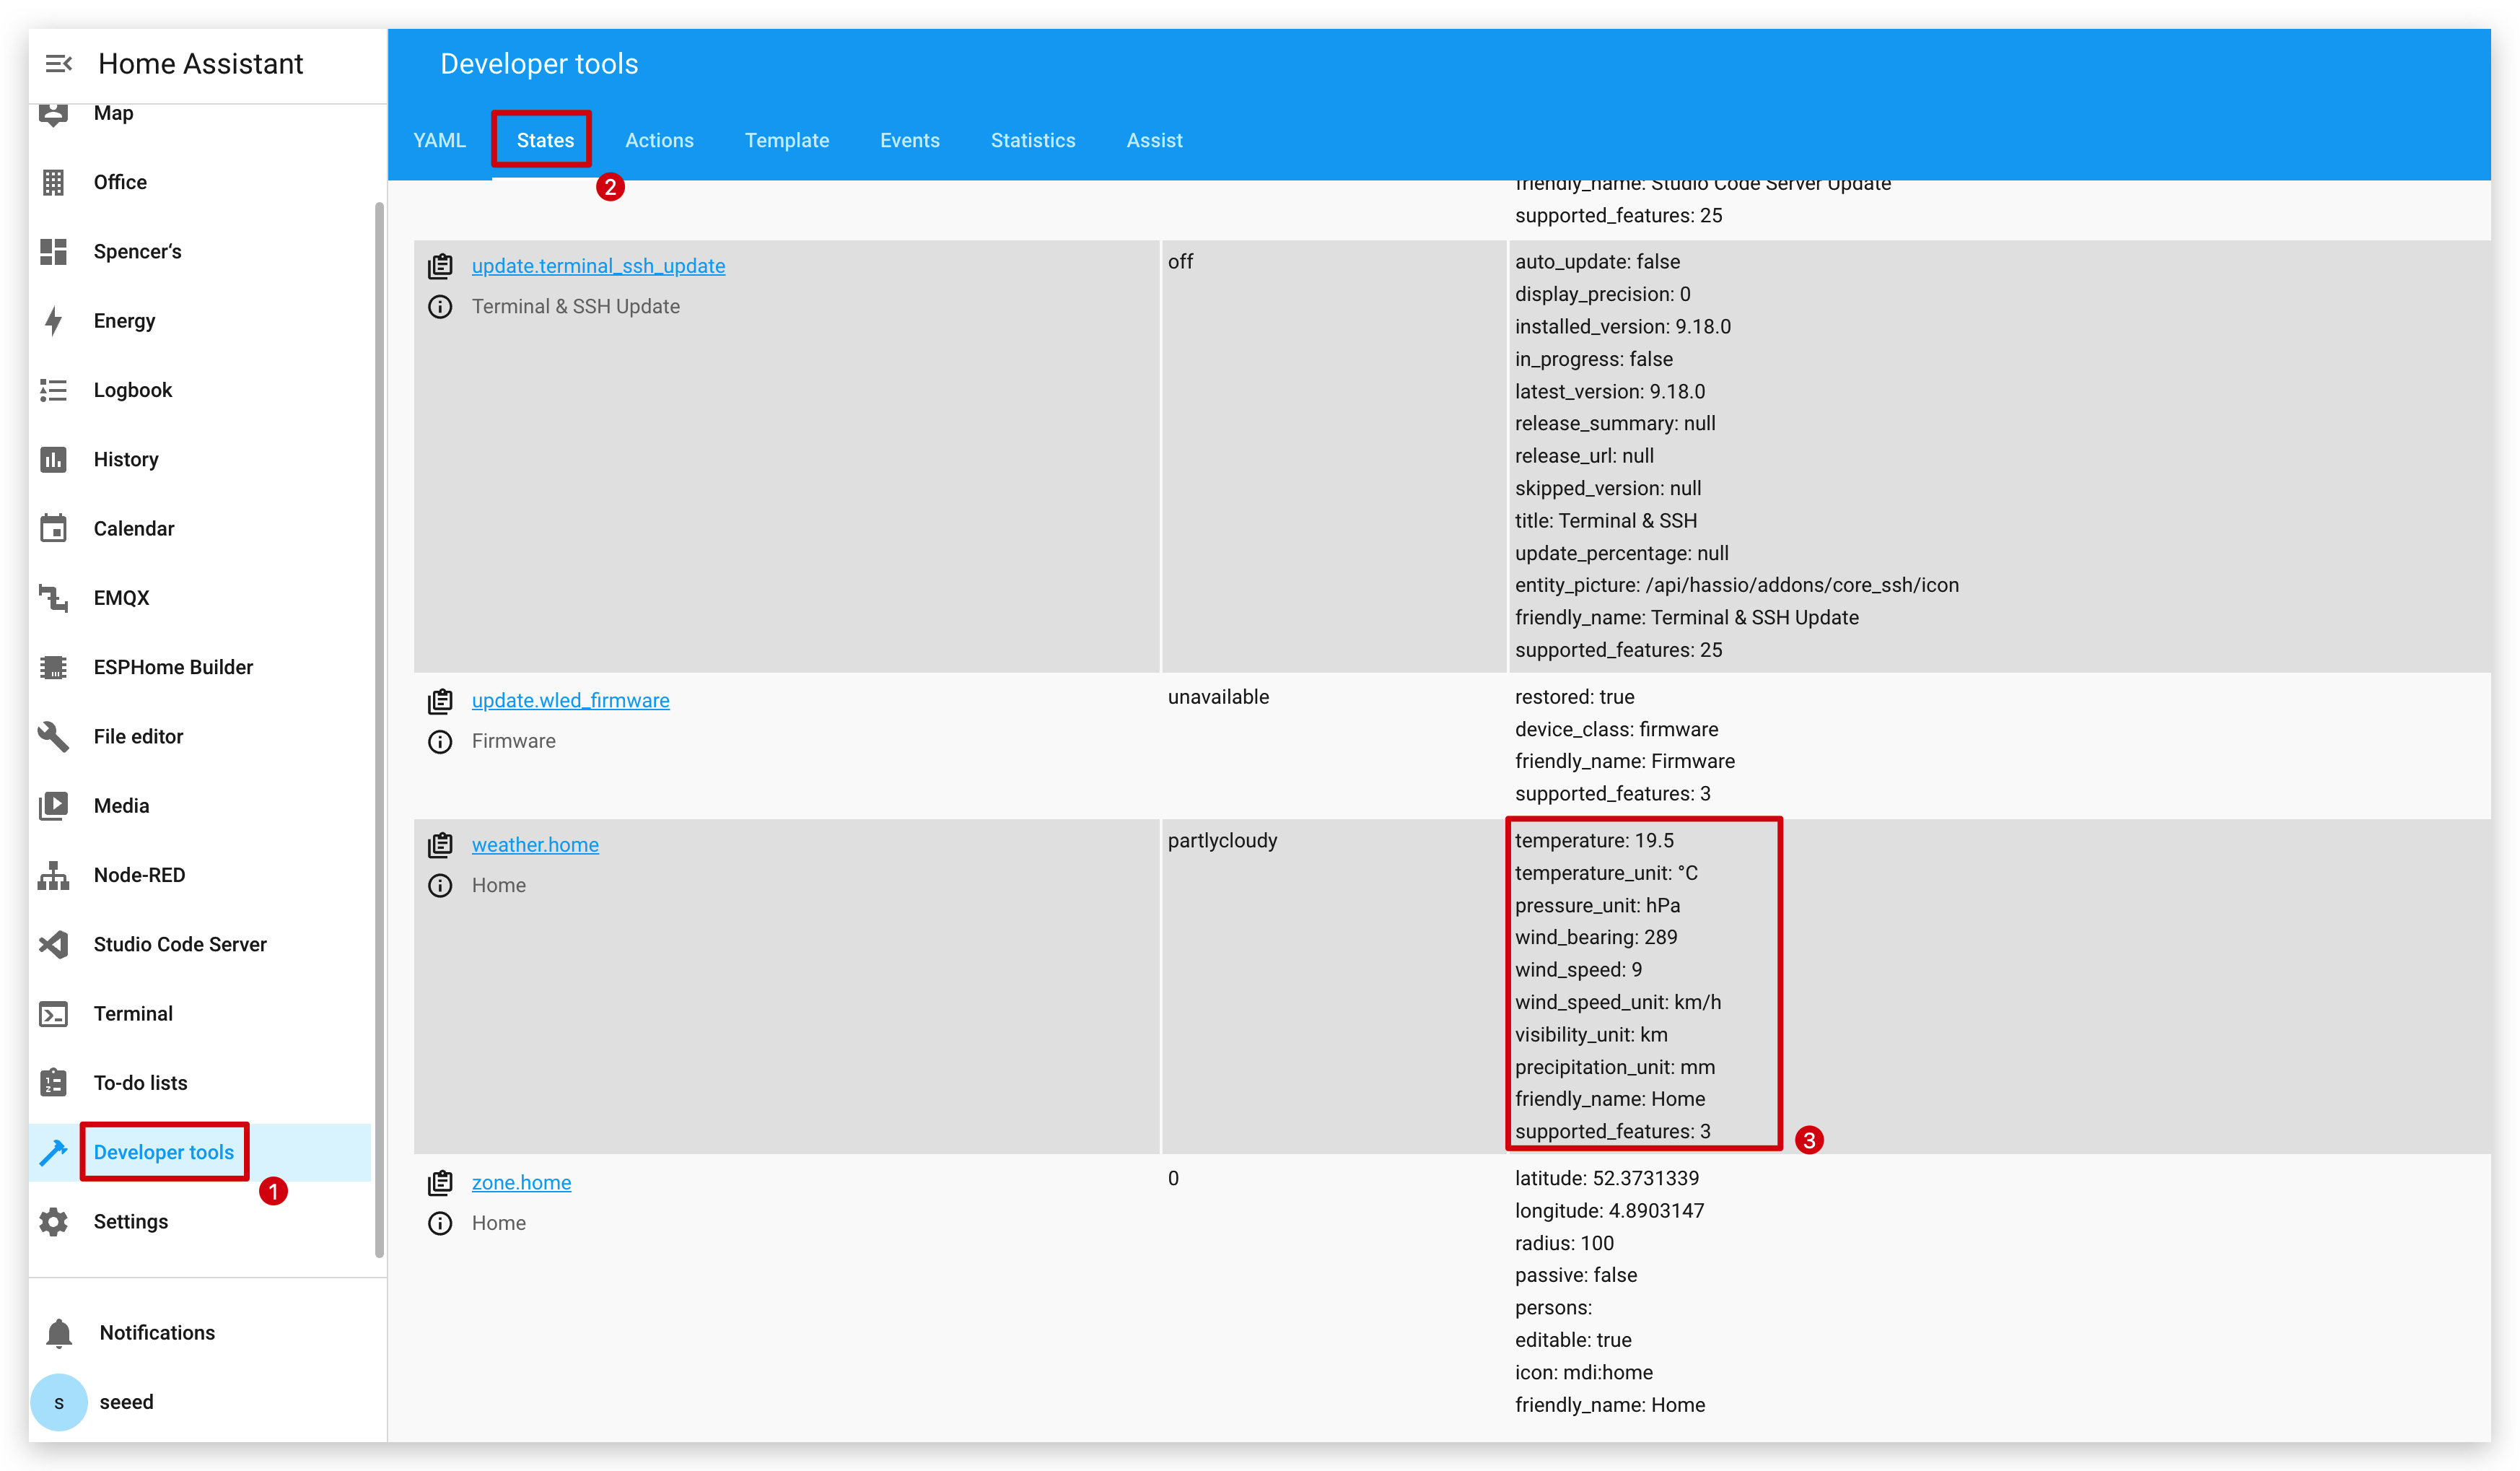Viewport: 2520px width, 1471px height.
Task: Open the update.wled_firmware entity link
Action: (x=570, y=701)
